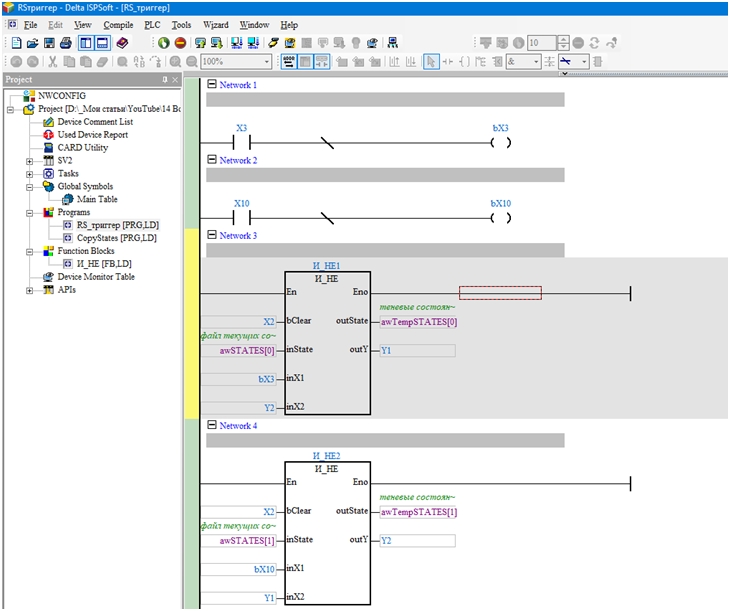Viewport: 730px width, 611px height.
Task: Open the Wizard menu
Action: 216,25
